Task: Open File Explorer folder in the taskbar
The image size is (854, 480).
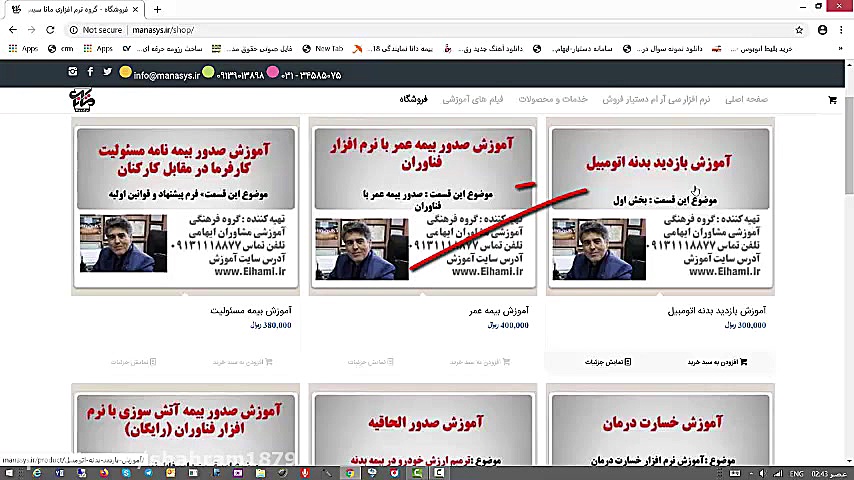Action: tap(260, 473)
